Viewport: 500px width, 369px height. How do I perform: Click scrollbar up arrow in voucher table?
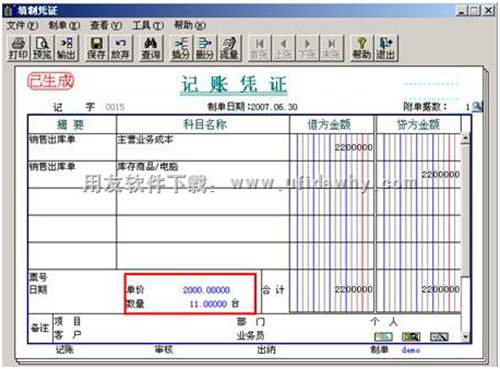point(466,138)
